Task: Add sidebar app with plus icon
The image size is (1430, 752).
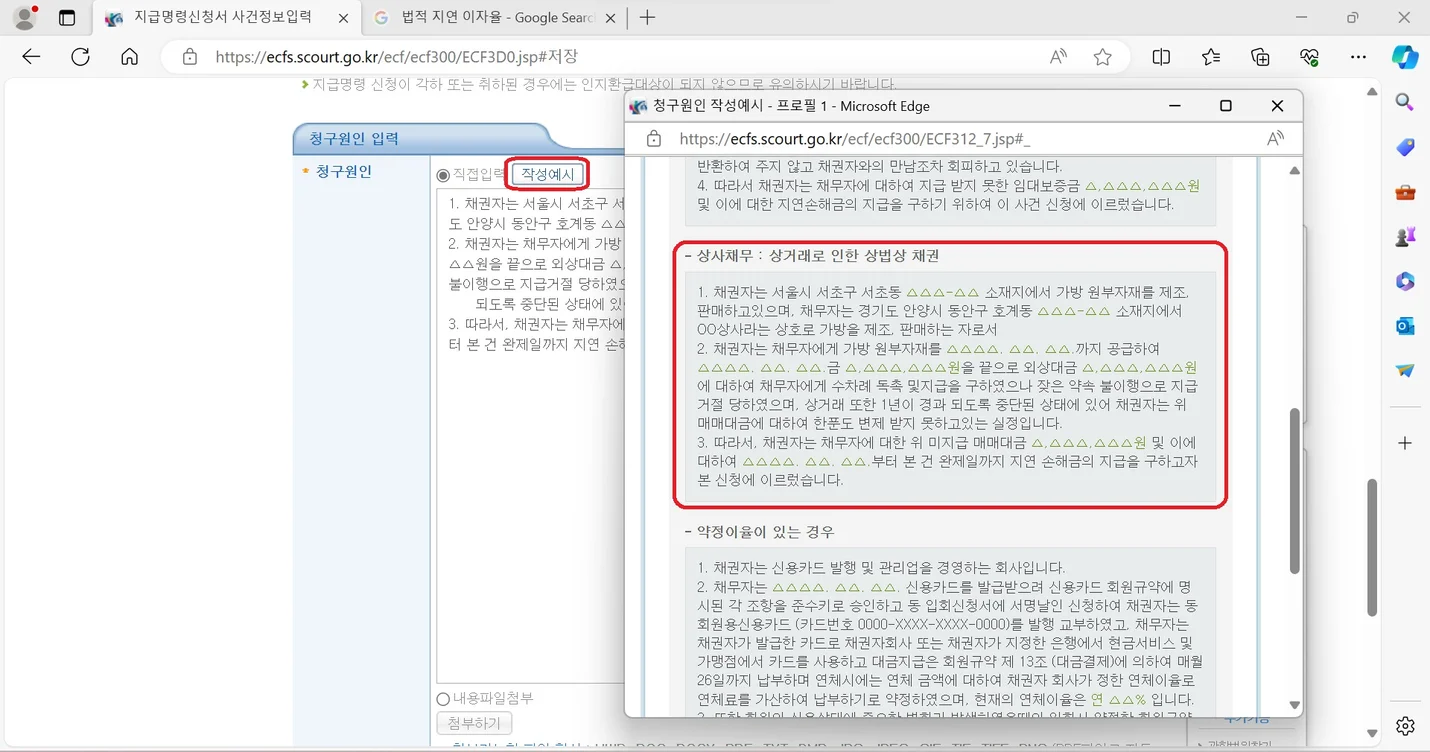Action: point(1405,443)
